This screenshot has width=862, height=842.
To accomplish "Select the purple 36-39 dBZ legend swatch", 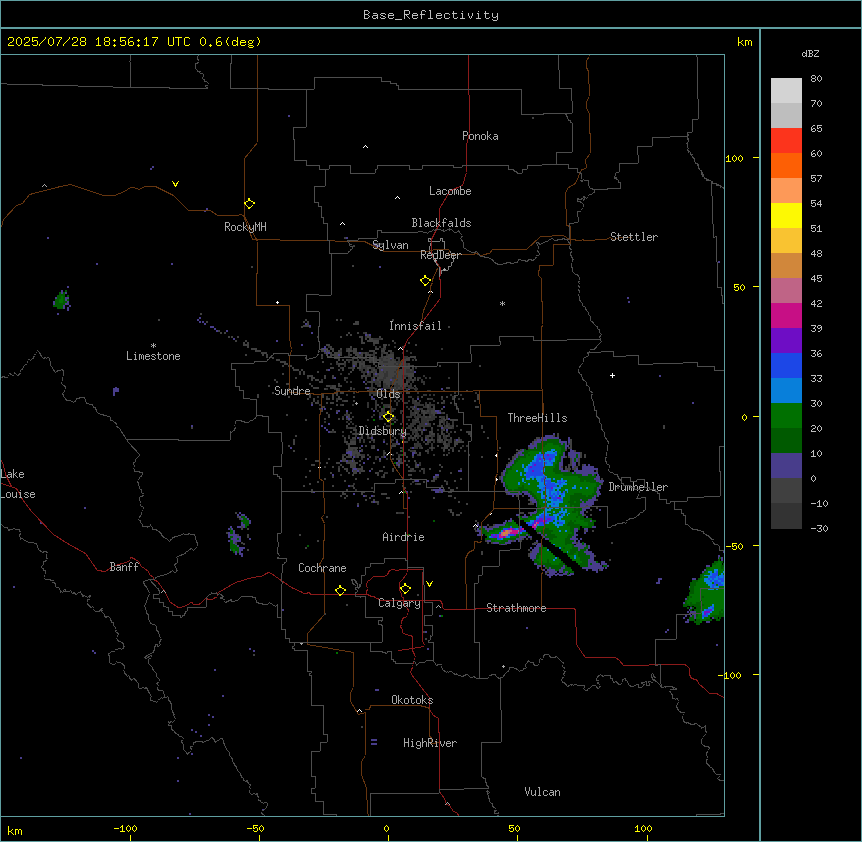I will tap(786, 340).
